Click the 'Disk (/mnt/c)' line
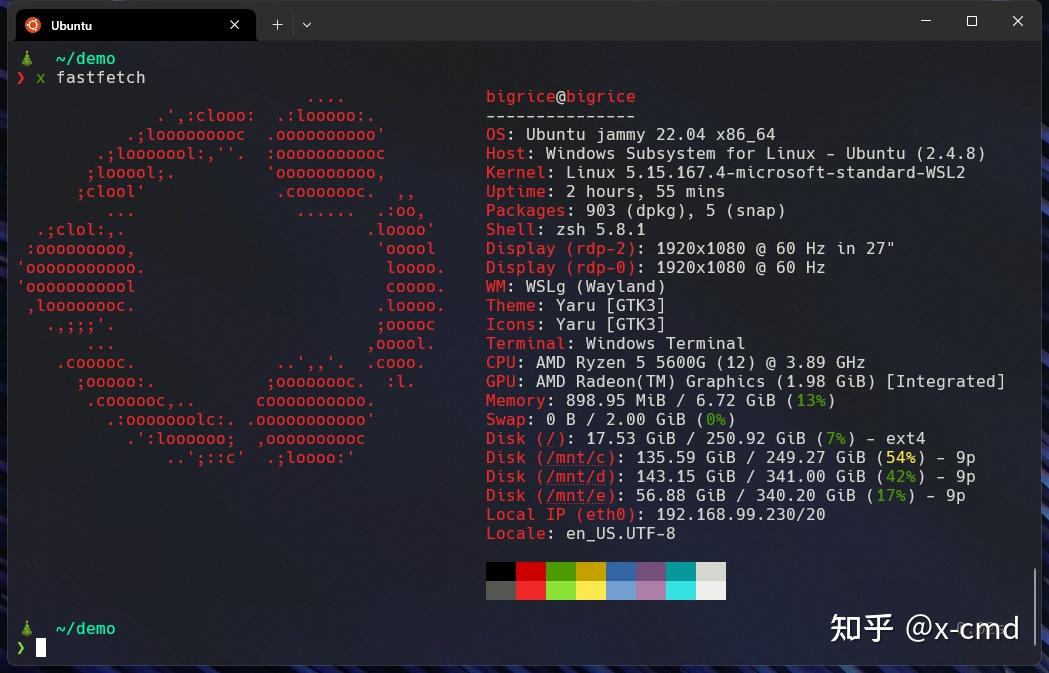Image resolution: width=1049 pixels, height=673 pixels. tap(730, 458)
